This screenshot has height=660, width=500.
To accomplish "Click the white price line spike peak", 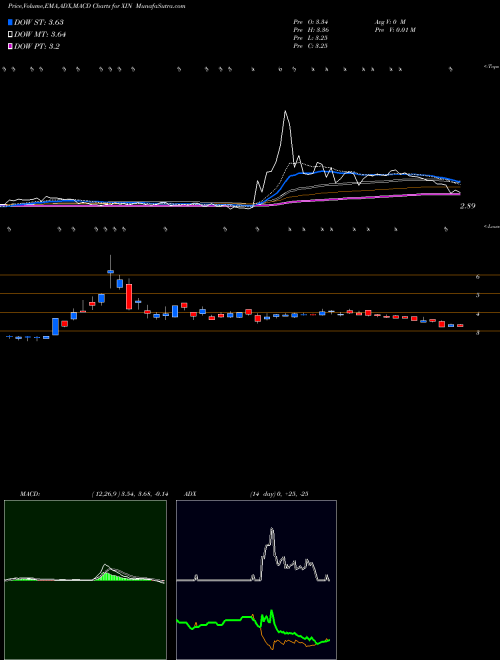I will tap(285, 111).
